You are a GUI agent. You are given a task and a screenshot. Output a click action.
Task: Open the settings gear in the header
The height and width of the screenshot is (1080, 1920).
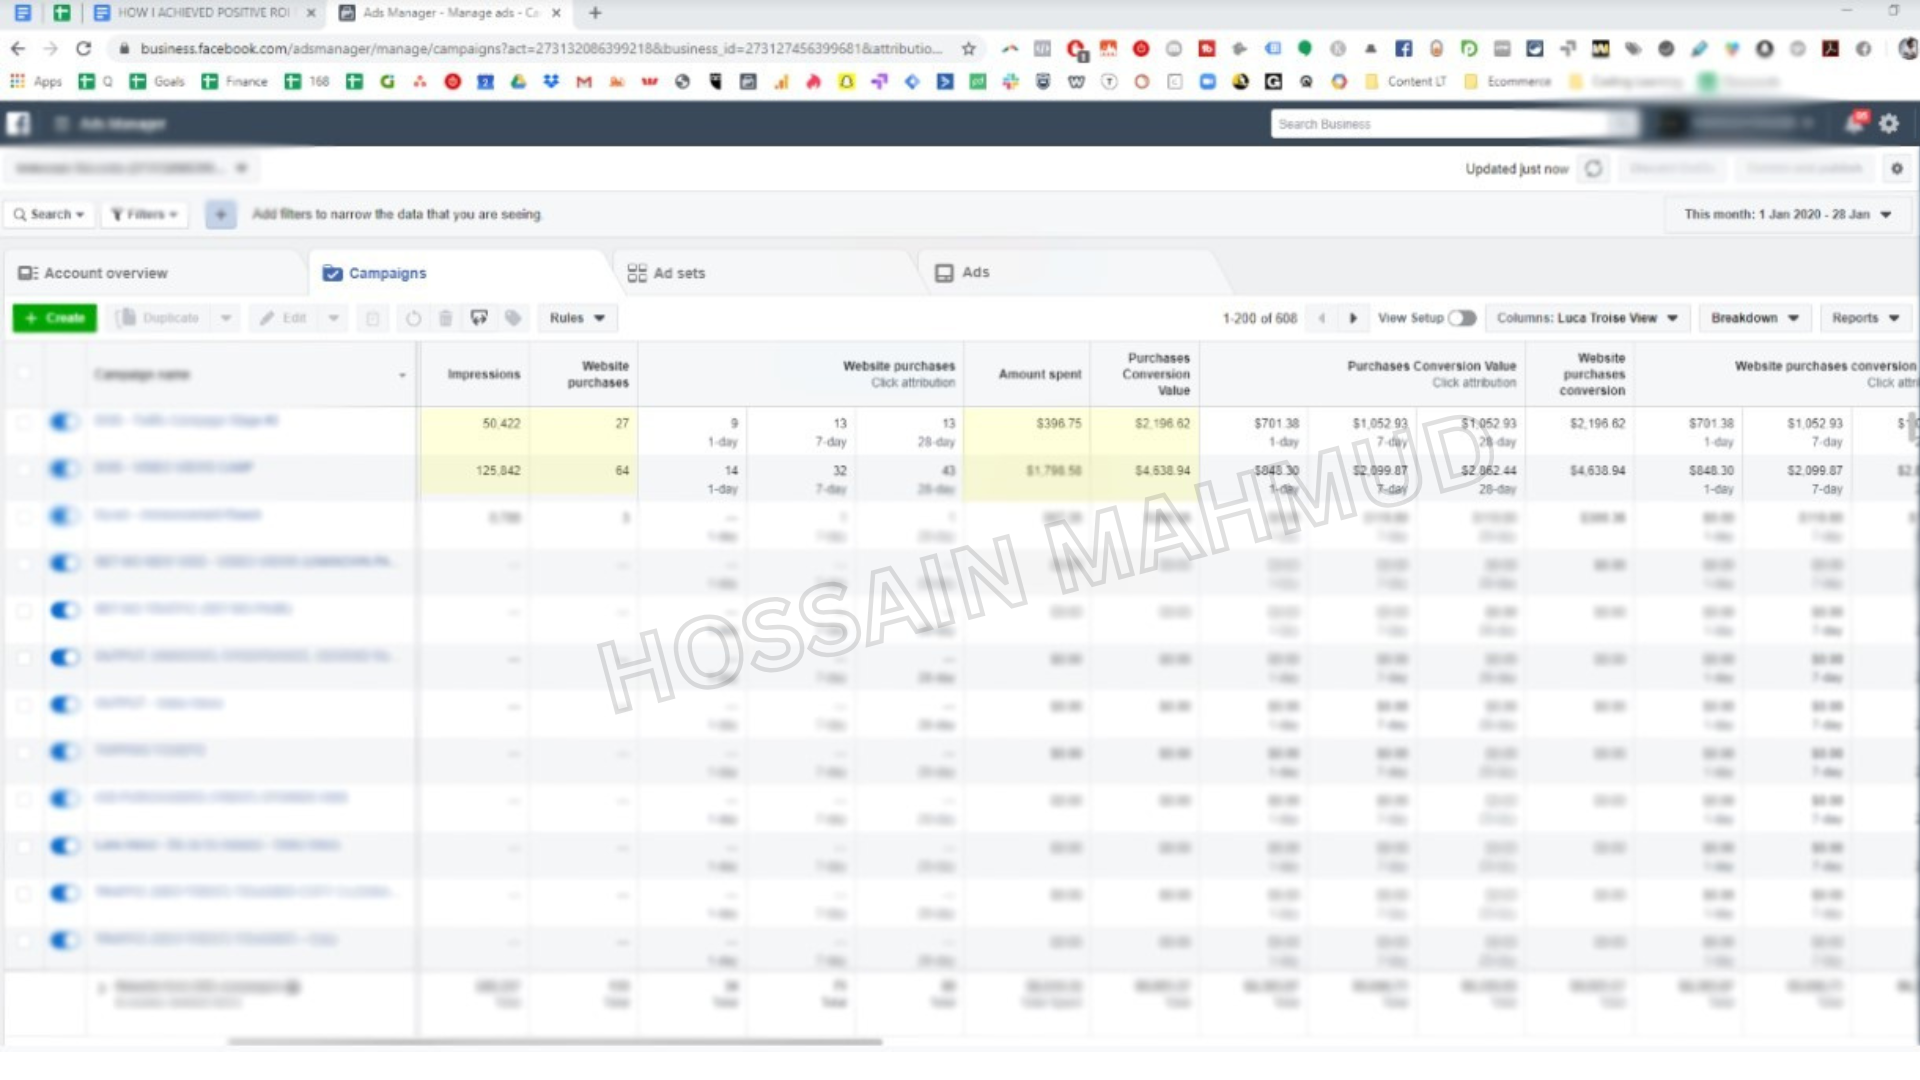click(1889, 124)
